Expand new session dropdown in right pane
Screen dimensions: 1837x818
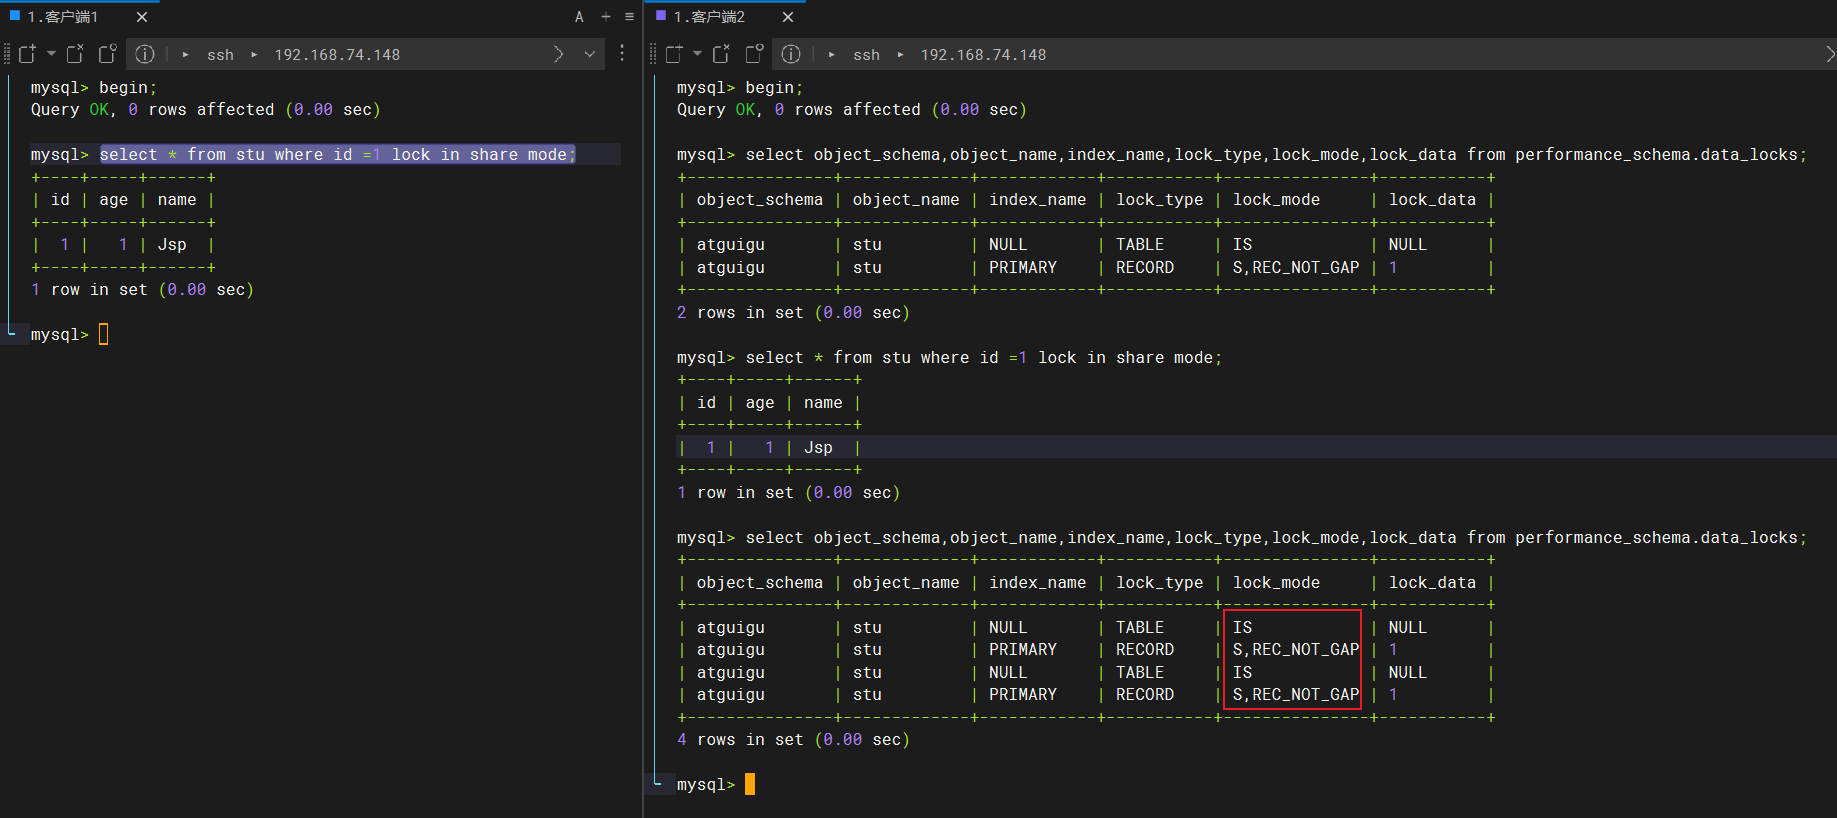[x=697, y=54]
